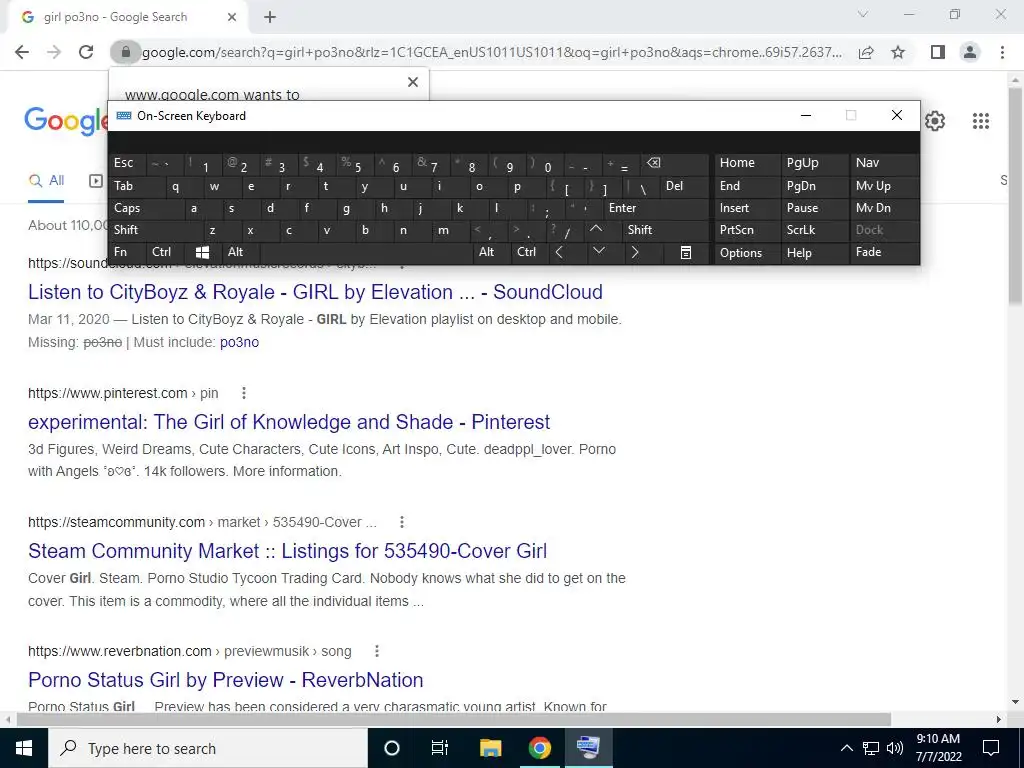1024x768 pixels.
Task: Toggle the Nav mode key
Action: pyautogui.click(x=884, y=163)
